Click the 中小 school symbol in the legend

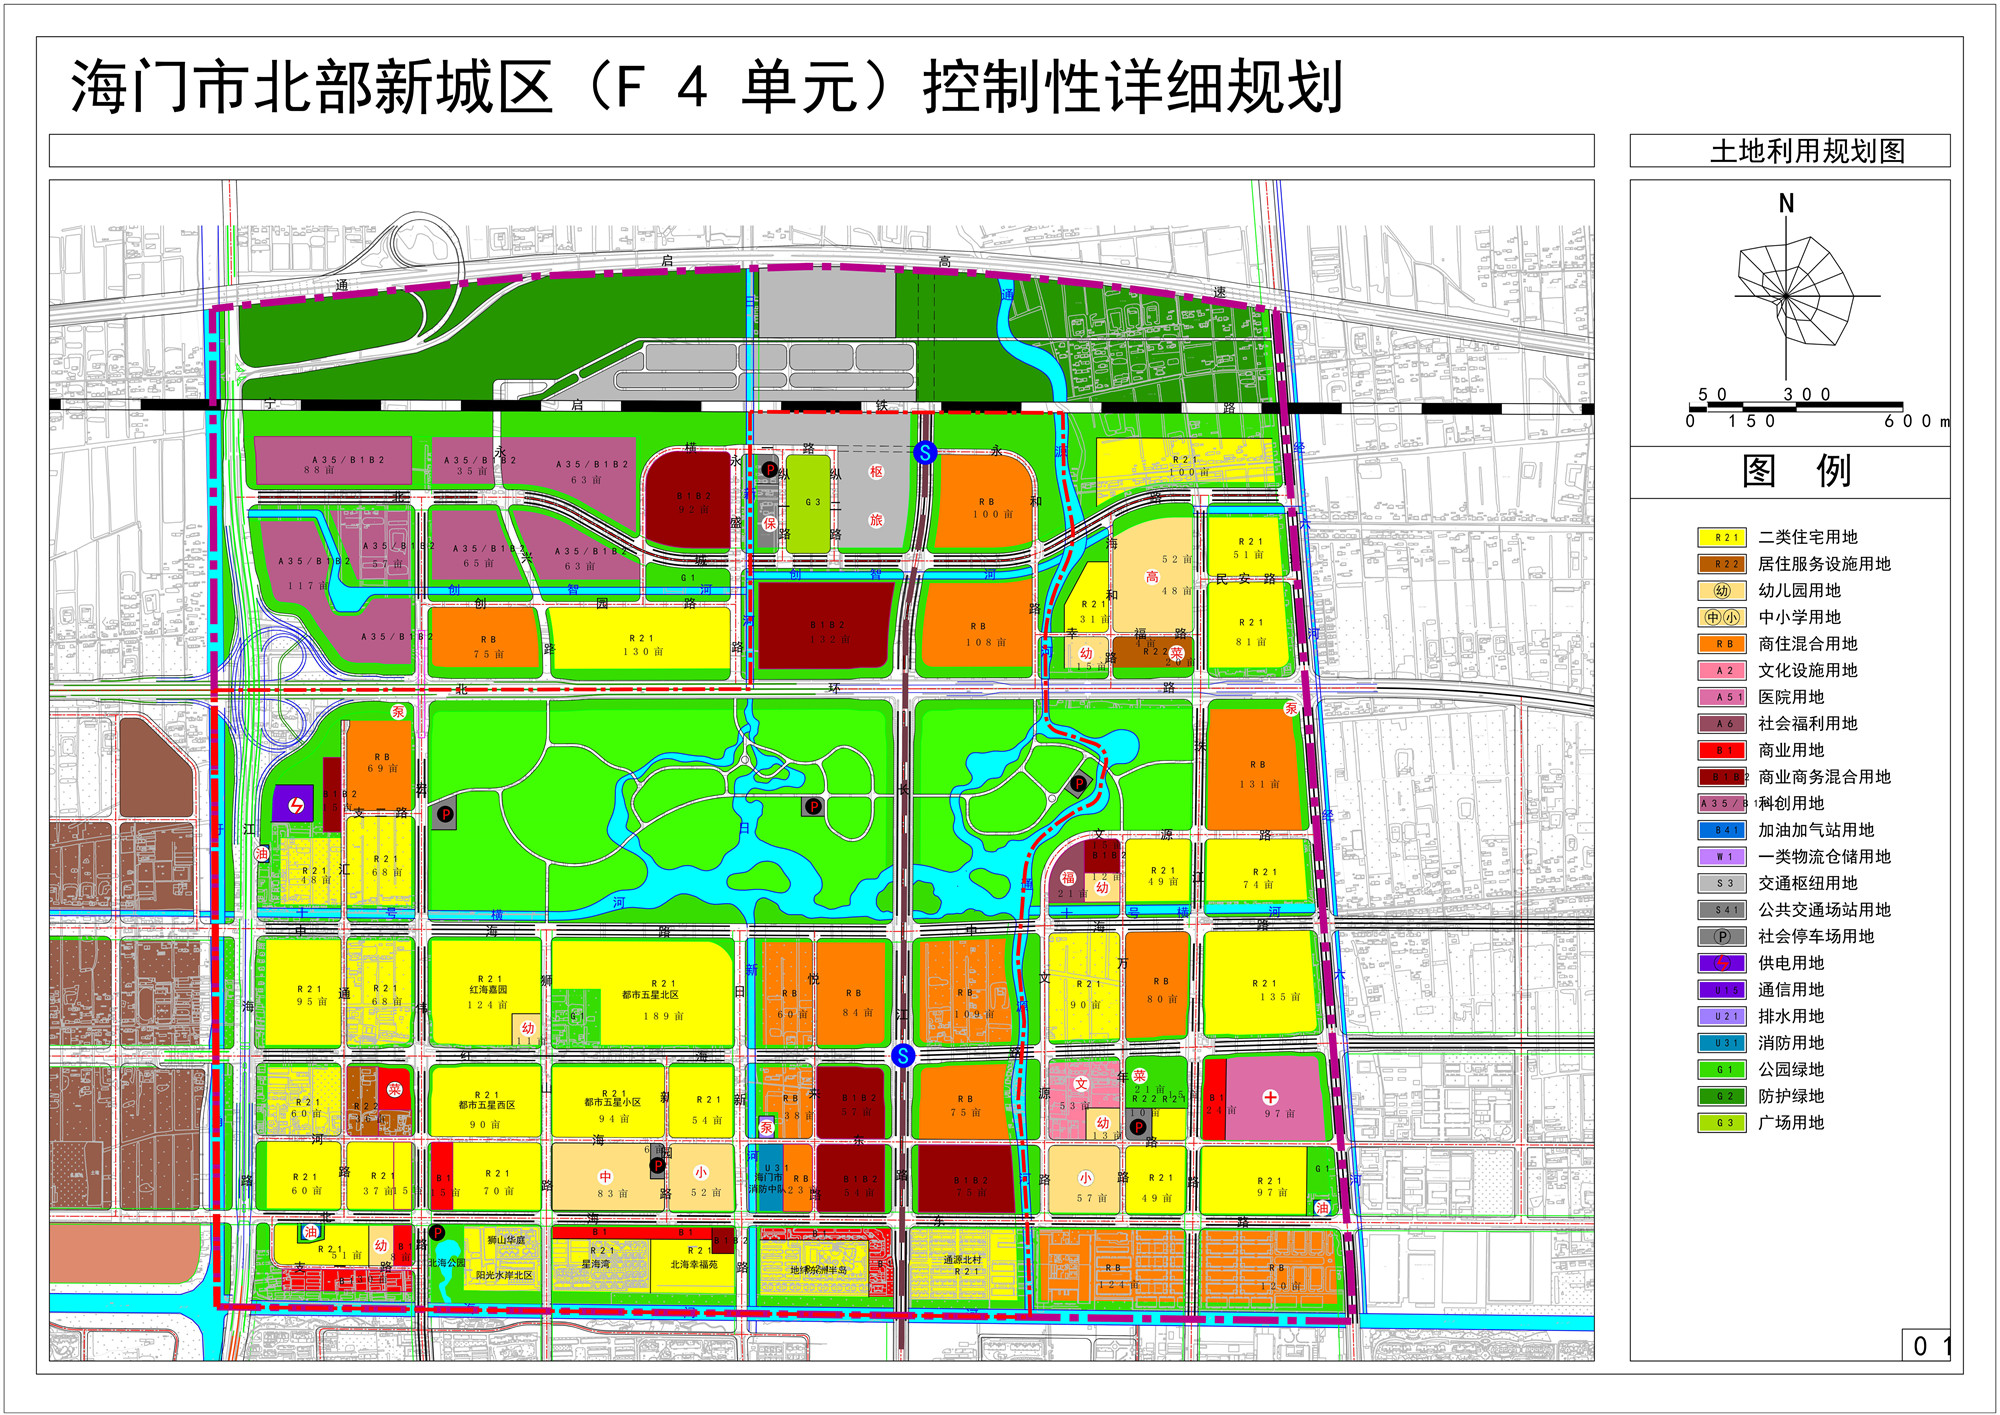(x=1721, y=617)
